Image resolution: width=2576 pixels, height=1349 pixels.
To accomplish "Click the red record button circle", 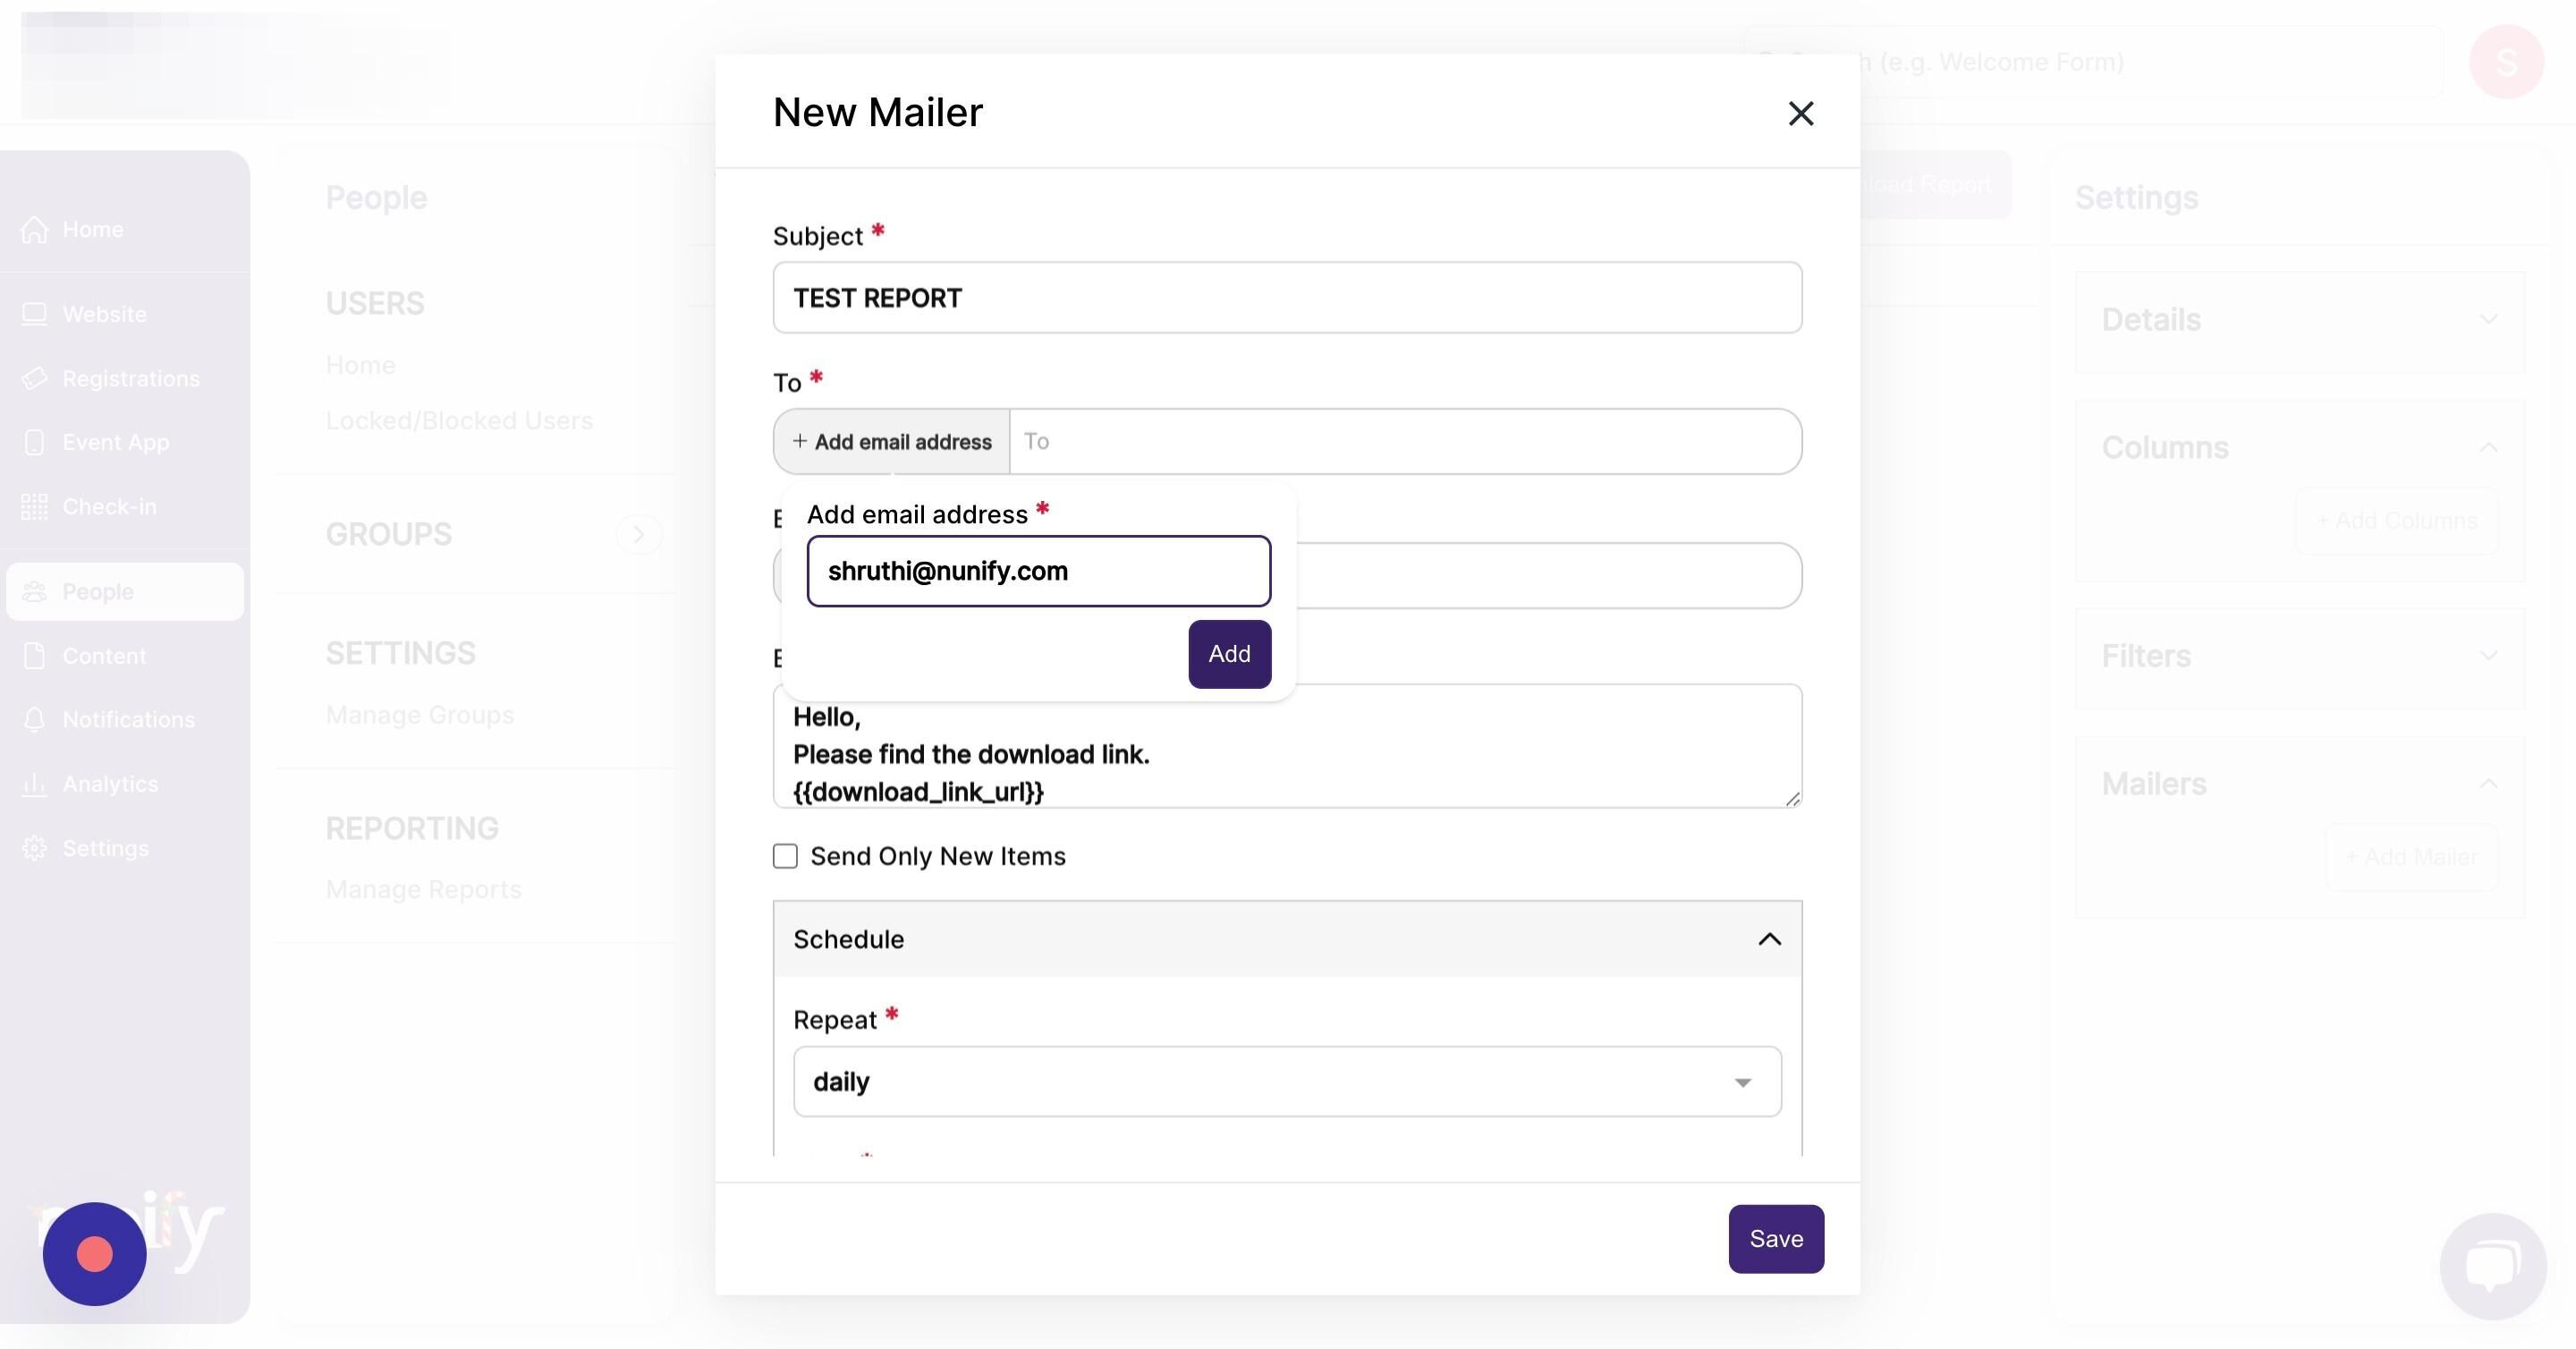I will point(94,1253).
